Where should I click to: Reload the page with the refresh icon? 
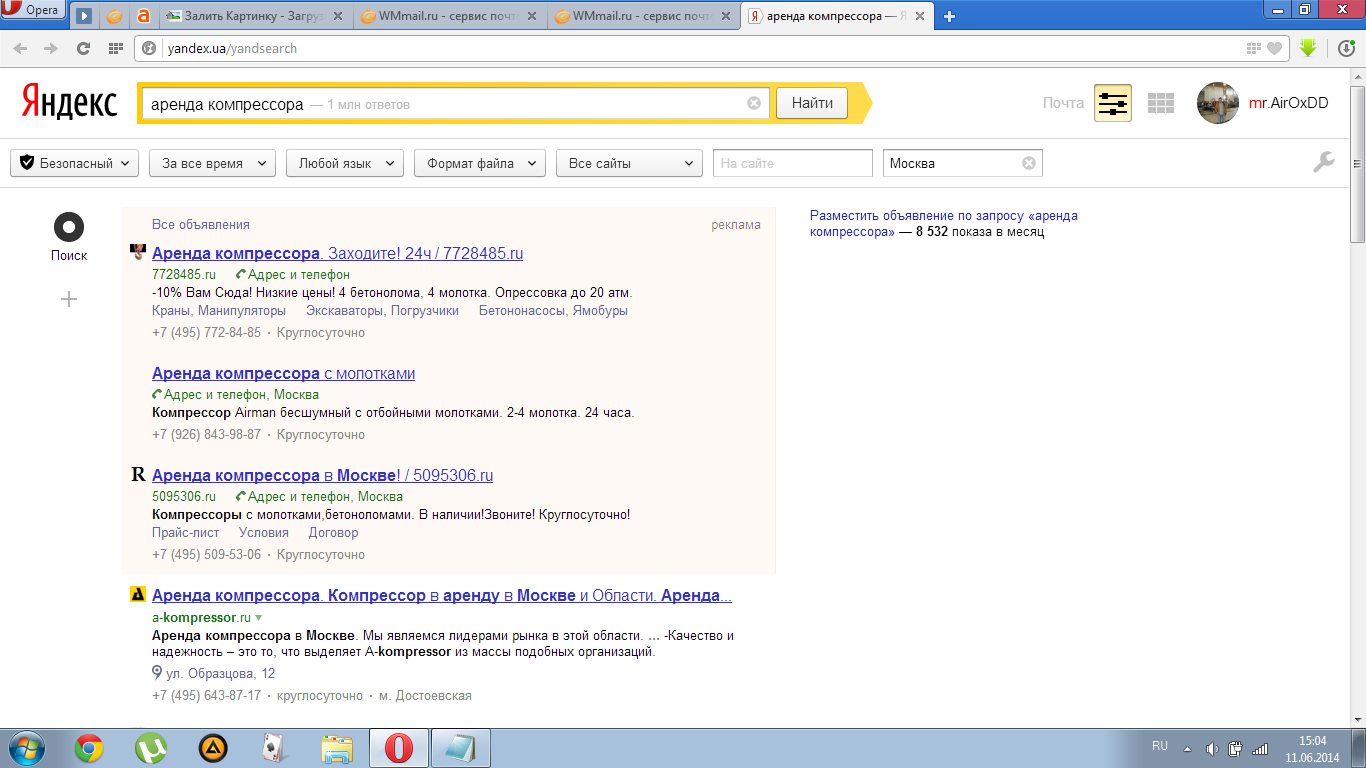(x=84, y=48)
